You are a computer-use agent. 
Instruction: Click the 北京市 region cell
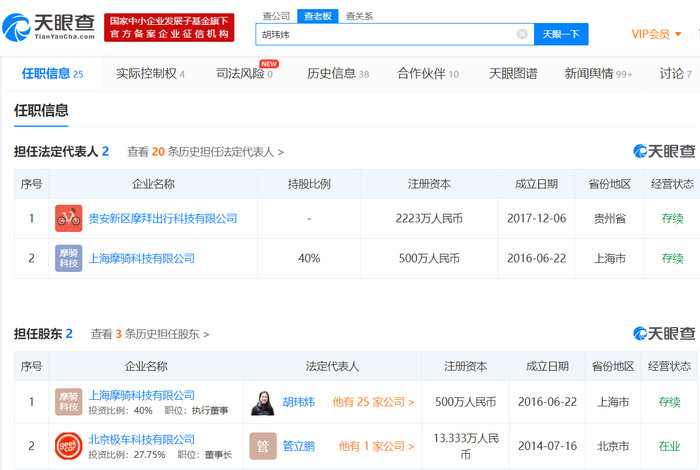click(613, 446)
